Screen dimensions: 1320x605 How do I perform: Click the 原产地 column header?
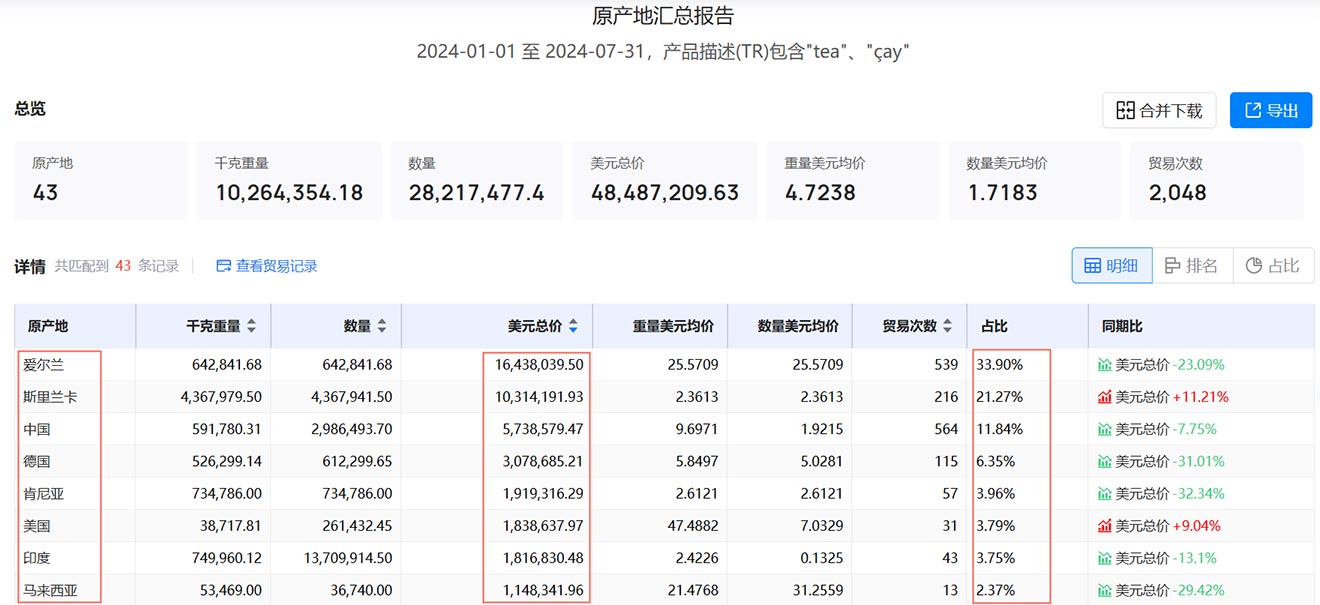75,326
